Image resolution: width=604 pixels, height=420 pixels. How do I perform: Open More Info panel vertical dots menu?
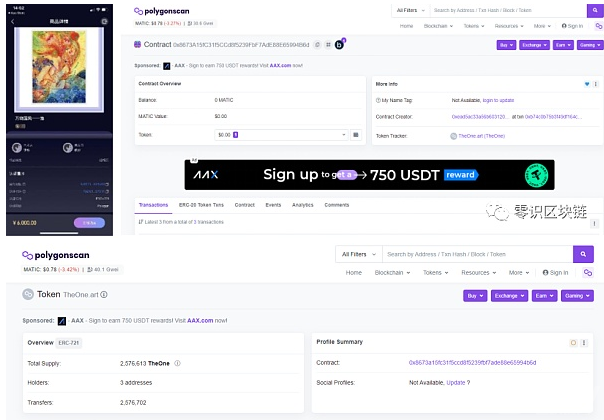click(x=596, y=84)
